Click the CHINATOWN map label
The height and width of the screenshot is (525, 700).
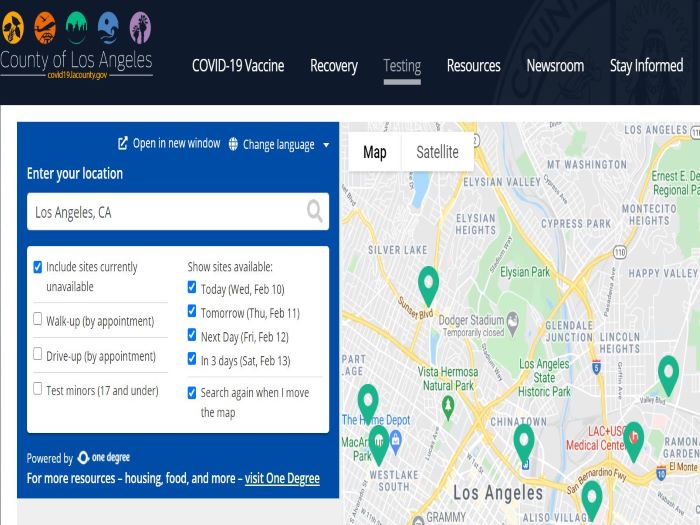click(518, 421)
